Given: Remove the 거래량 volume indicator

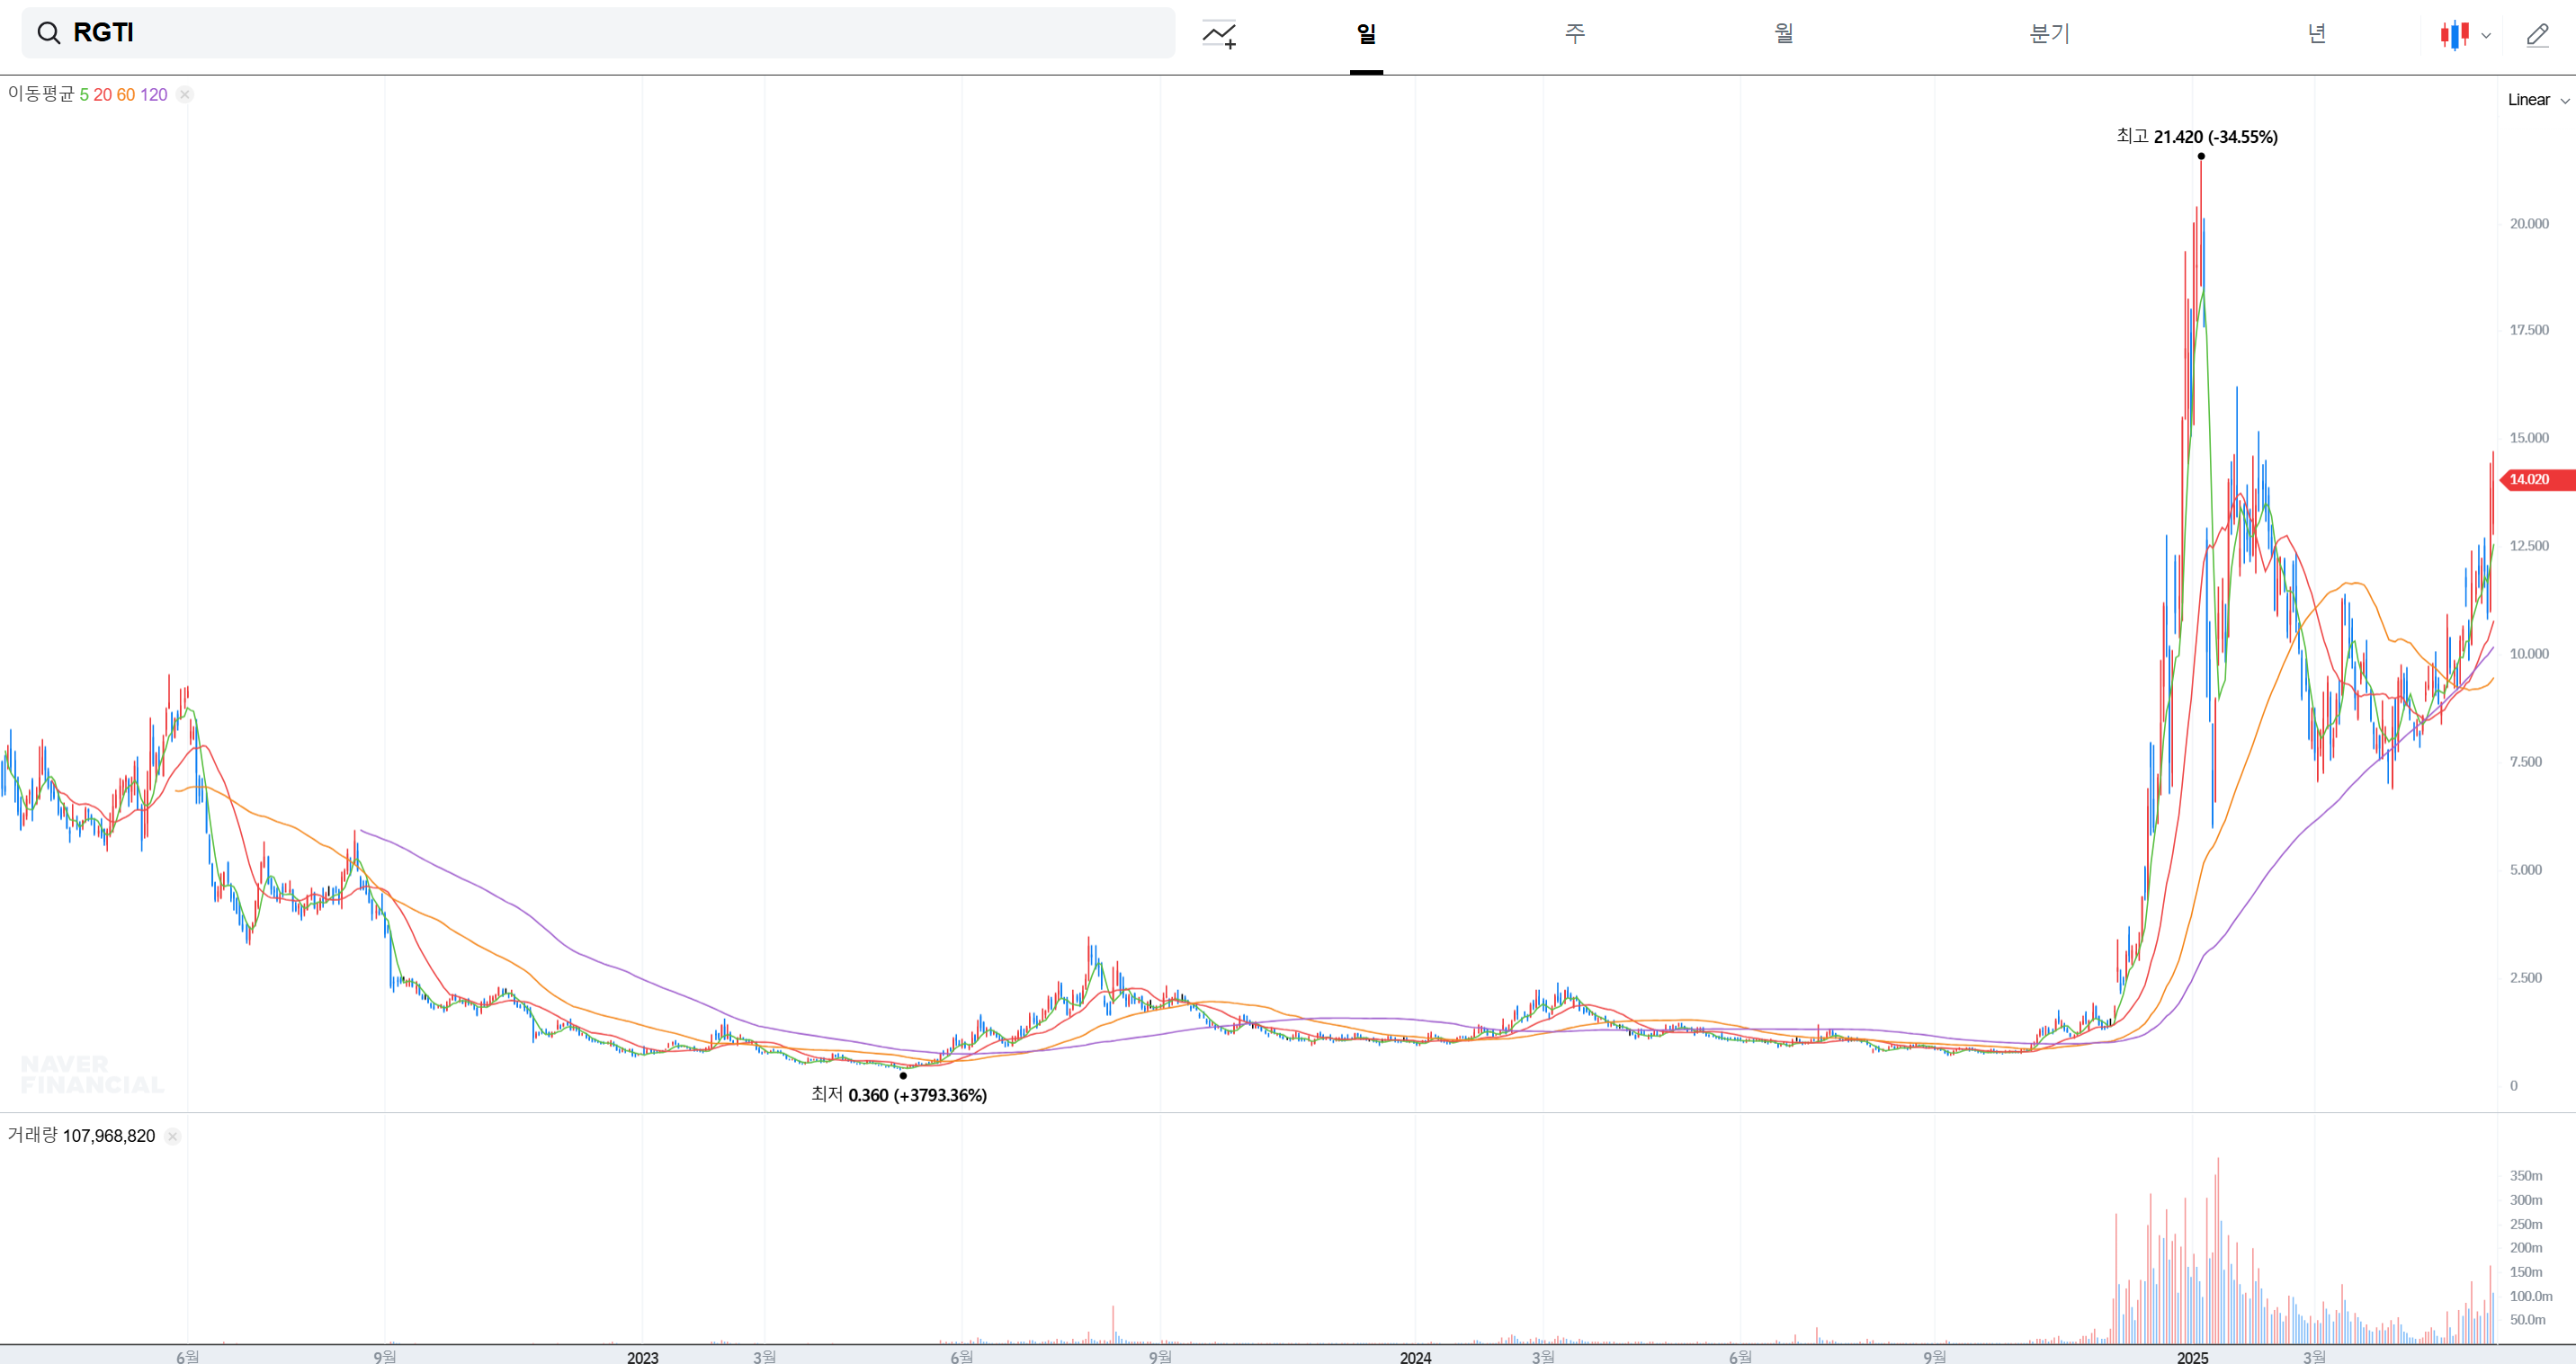Looking at the screenshot, I should click(x=173, y=1136).
